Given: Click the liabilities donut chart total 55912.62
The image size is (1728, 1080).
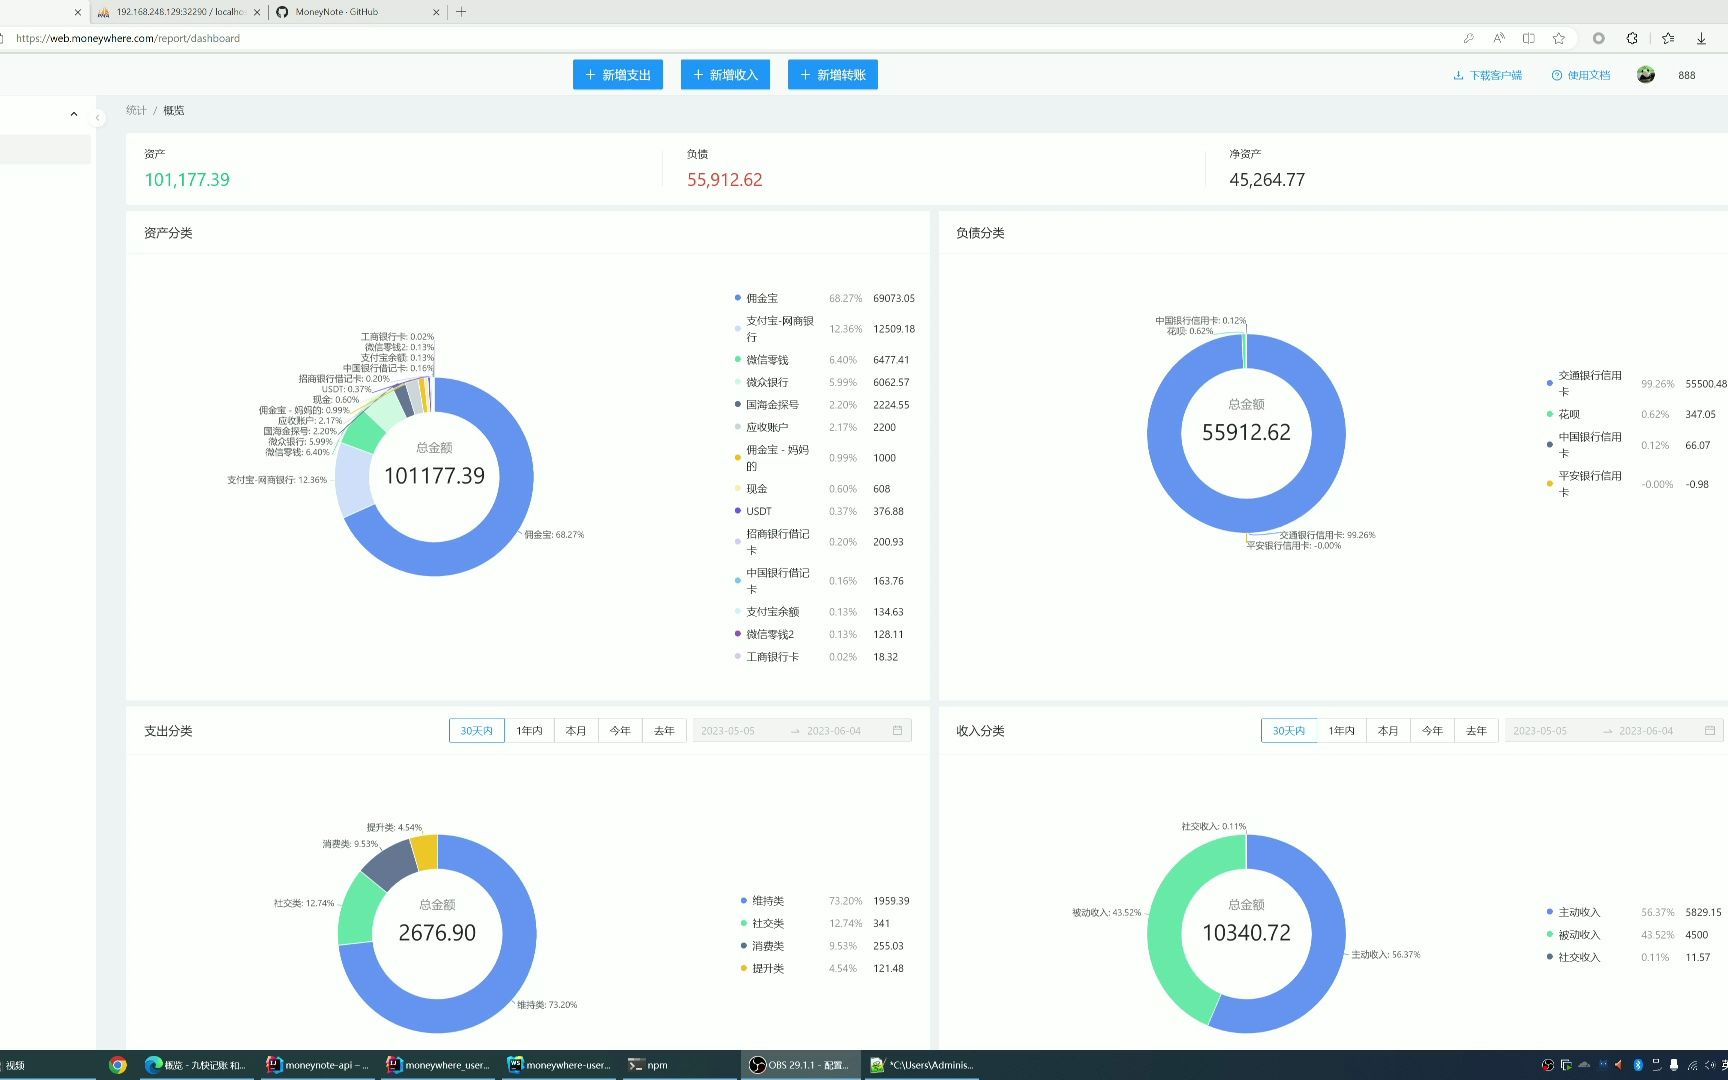Looking at the screenshot, I should (1246, 433).
